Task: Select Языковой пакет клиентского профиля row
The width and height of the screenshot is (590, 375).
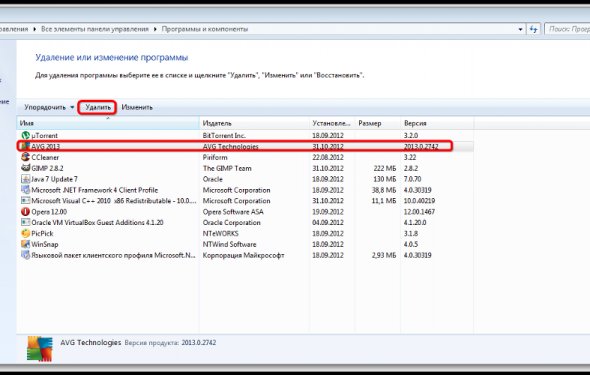Action: 113,255
